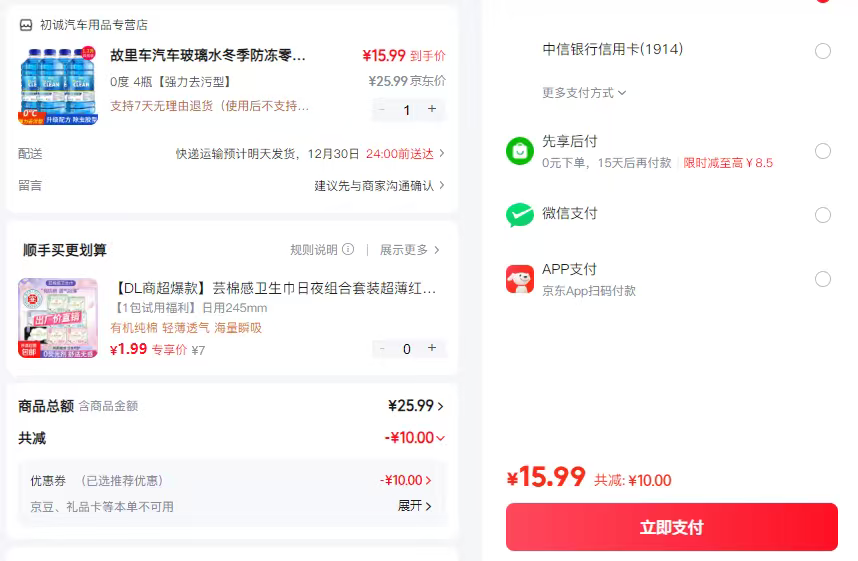Click the WeChat Pay icon
Image resolution: width=858 pixels, height=561 pixels.
pos(520,215)
